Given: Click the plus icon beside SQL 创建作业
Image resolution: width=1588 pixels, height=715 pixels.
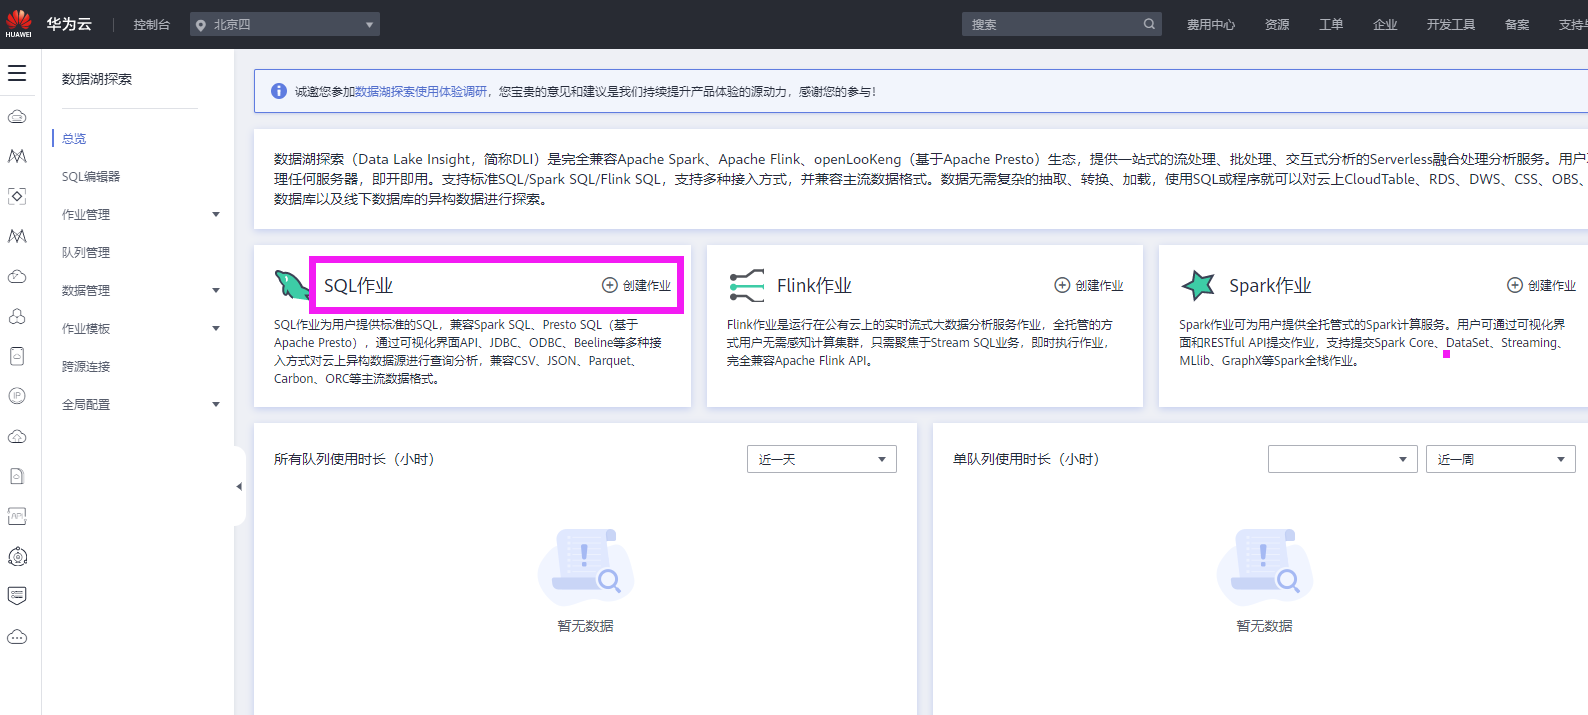Looking at the screenshot, I should tap(610, 285).
